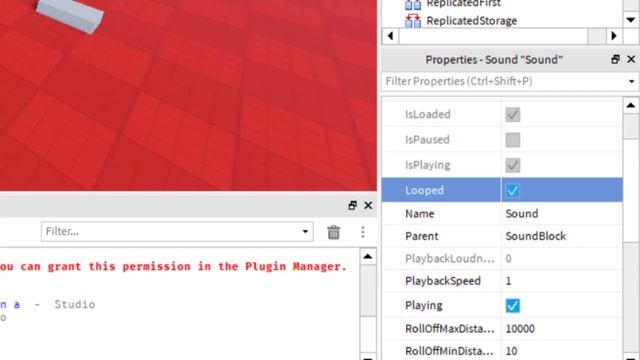Toggle the Playing checkbox
The image size is (640, 360).
513,306
